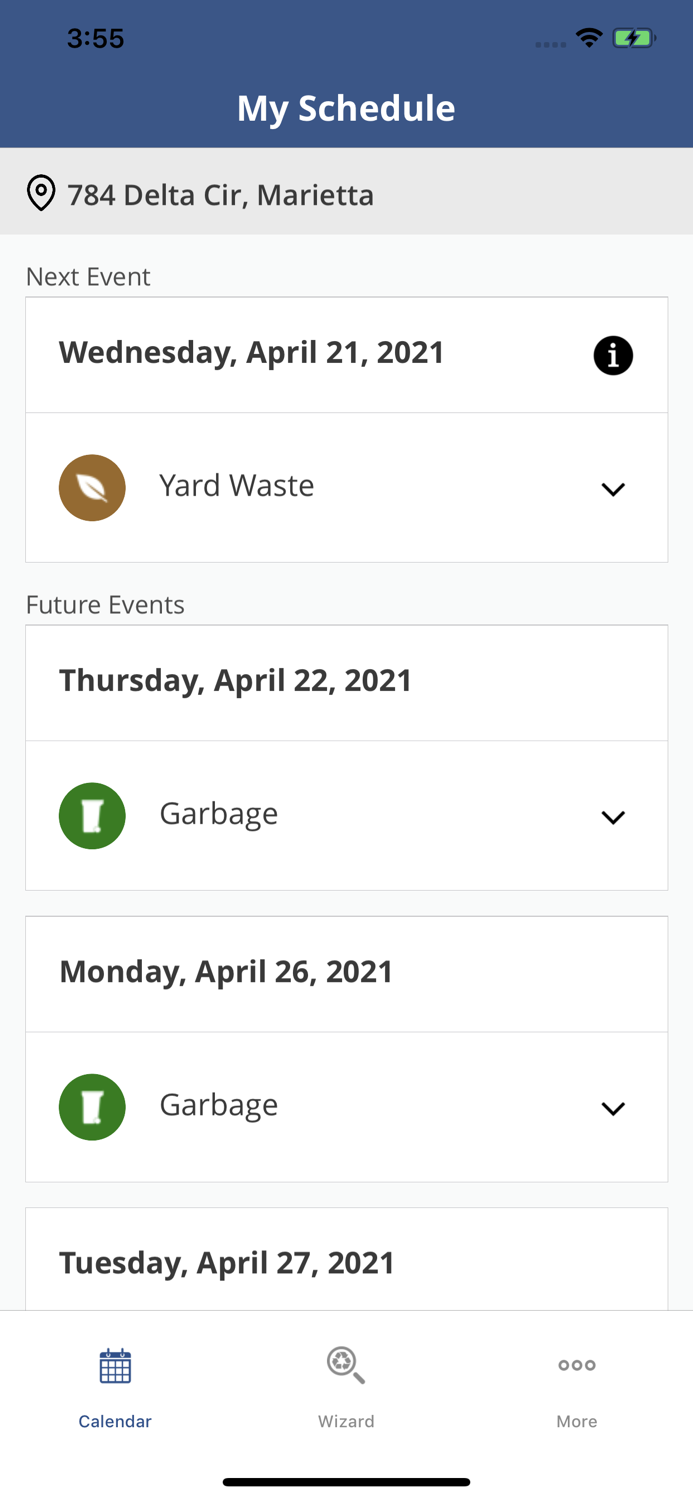The height and width of the screenshot is (1500, 693).
Task: Expand Yard Waste details for April 21
Action: pyautogui.click(x=613, y=489)
